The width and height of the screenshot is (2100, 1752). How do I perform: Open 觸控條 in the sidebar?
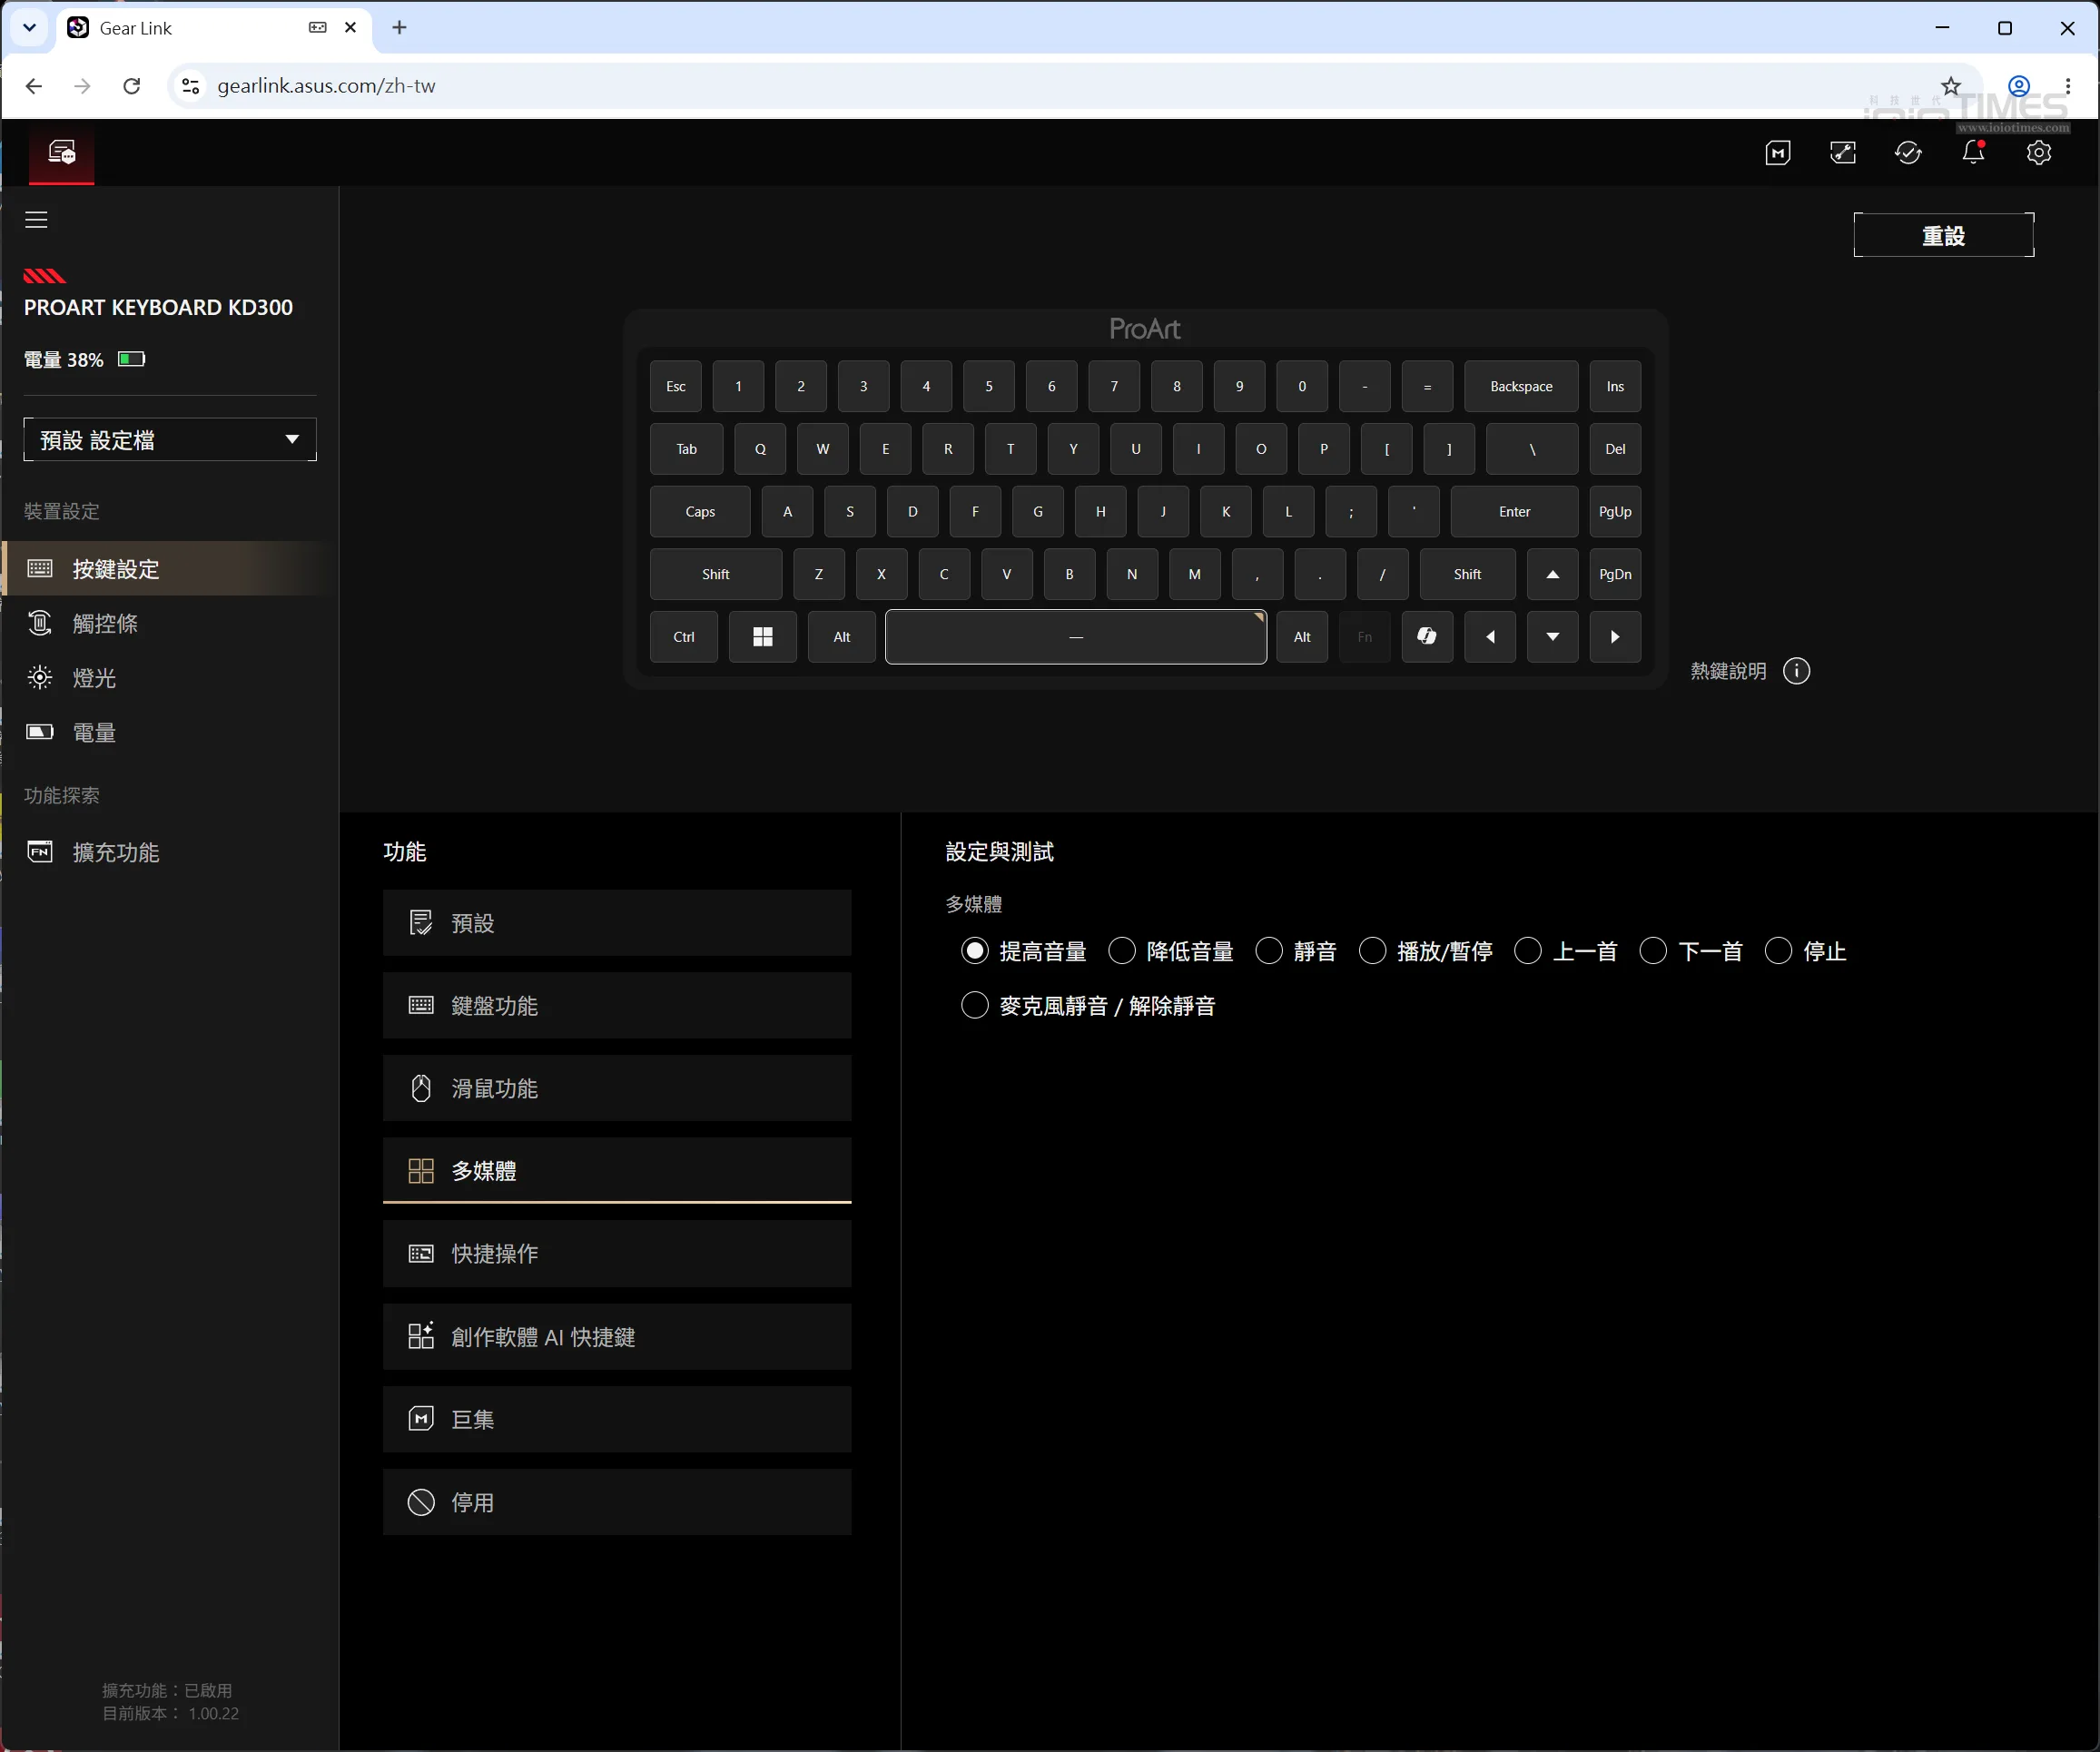point(170,624)
